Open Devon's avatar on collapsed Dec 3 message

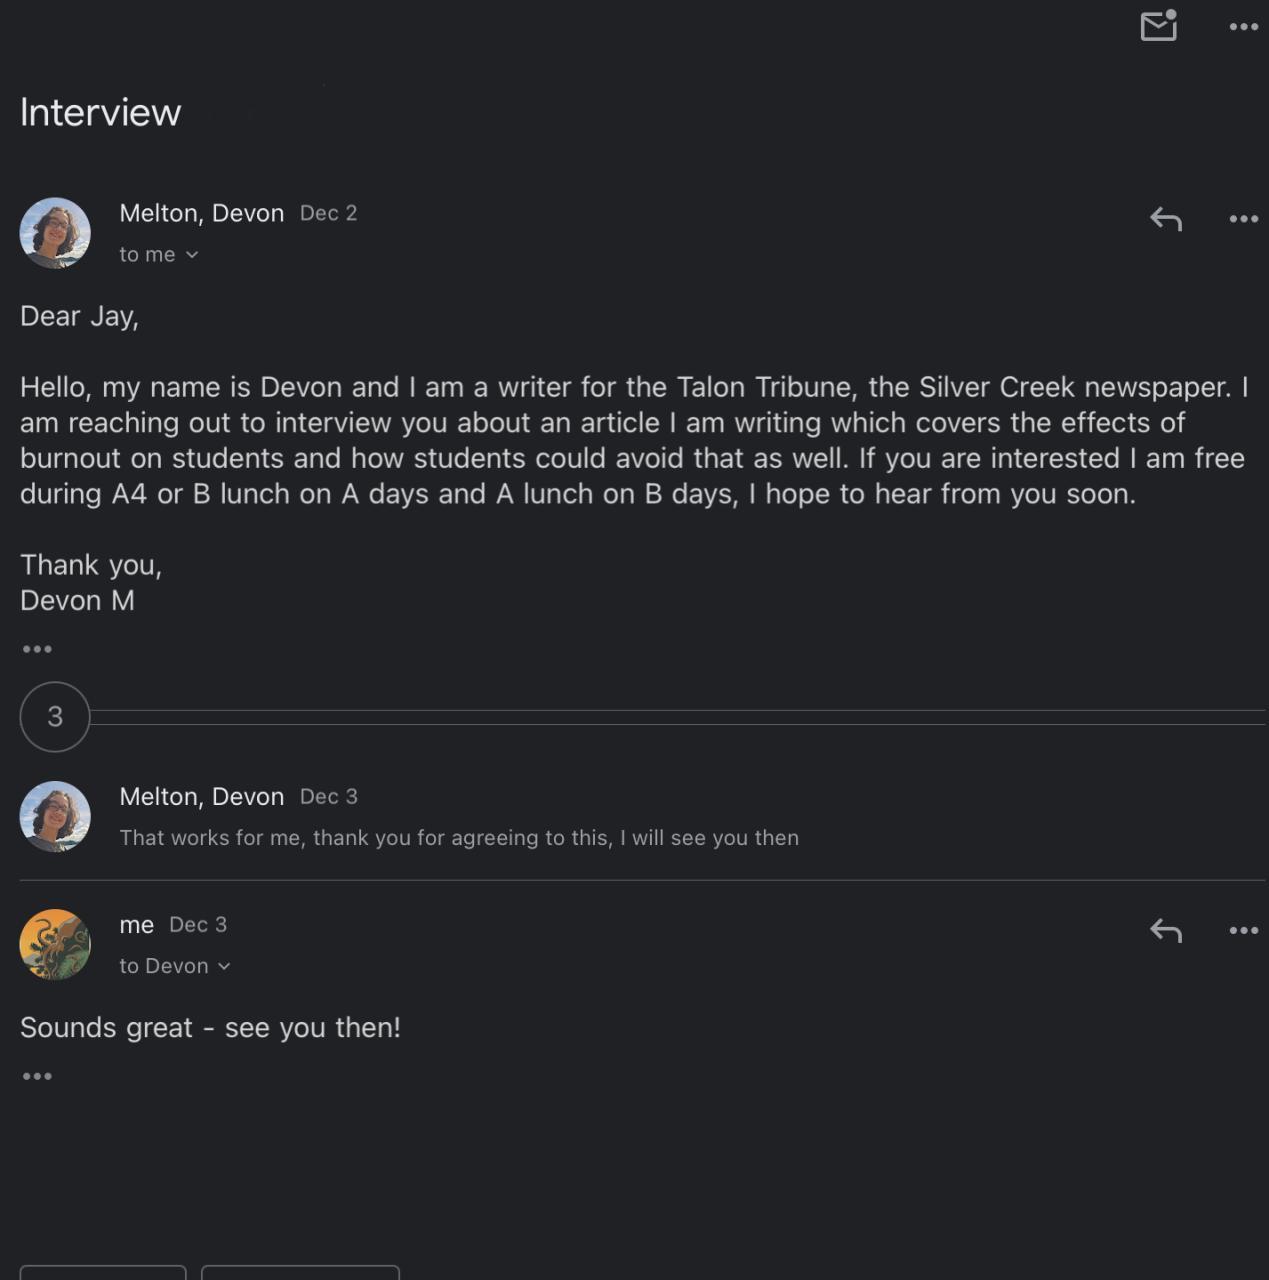coord(55,816)
